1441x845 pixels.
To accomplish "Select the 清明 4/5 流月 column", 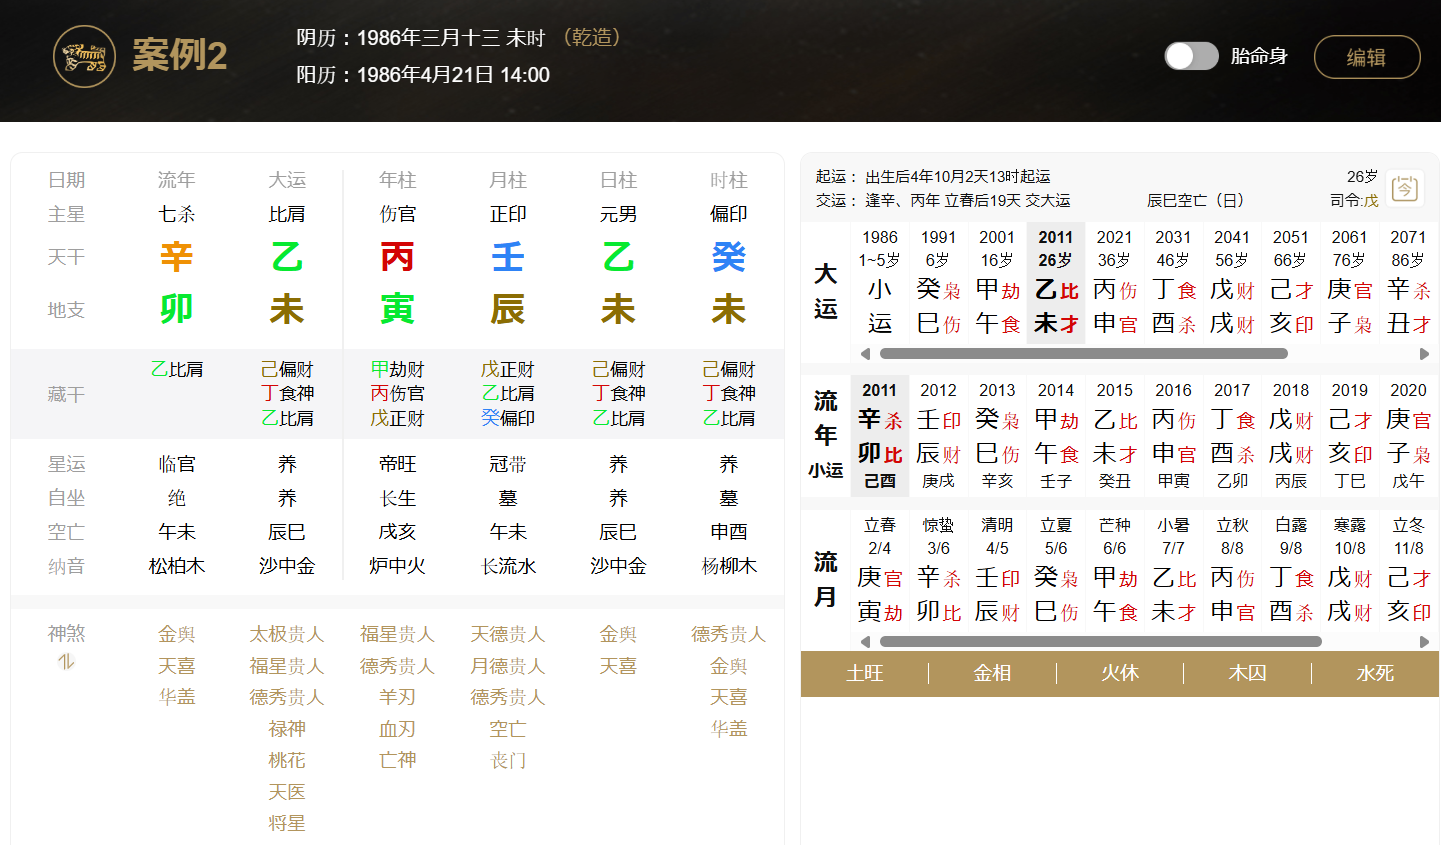I will (x=997, y=570).
